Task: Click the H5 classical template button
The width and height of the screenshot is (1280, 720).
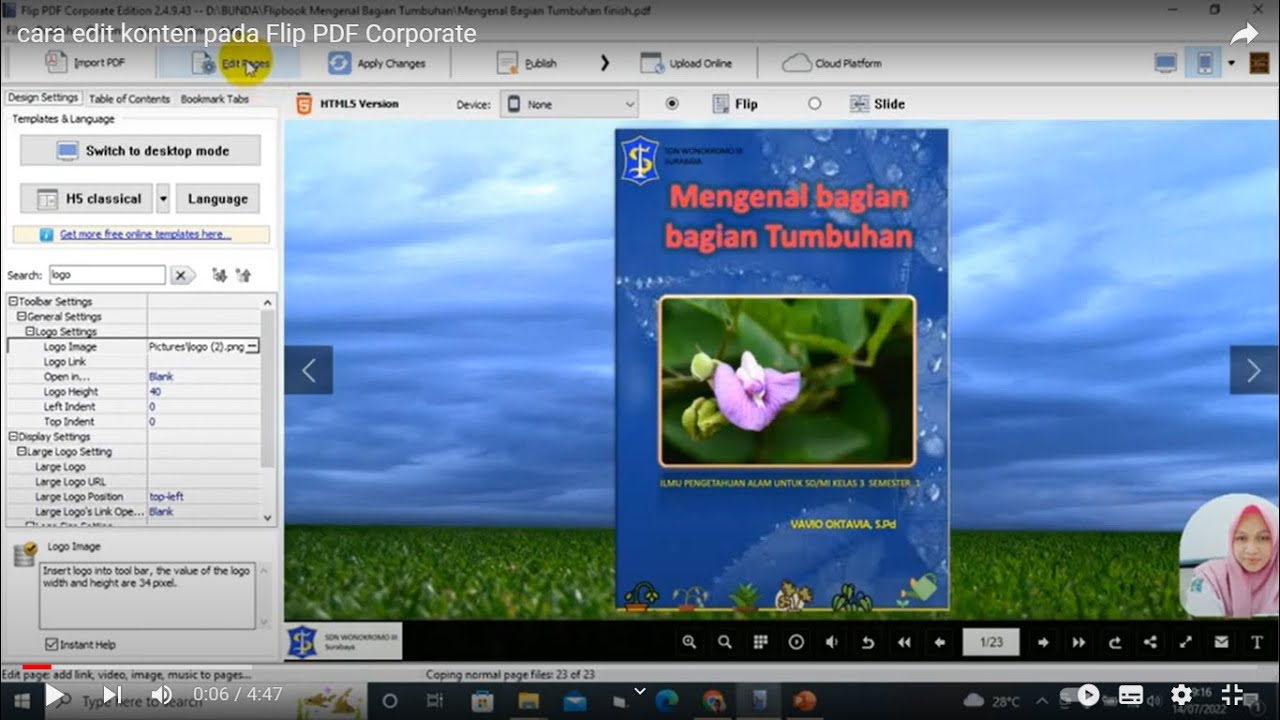Action: pyautogui.click(x=86, y=199)
